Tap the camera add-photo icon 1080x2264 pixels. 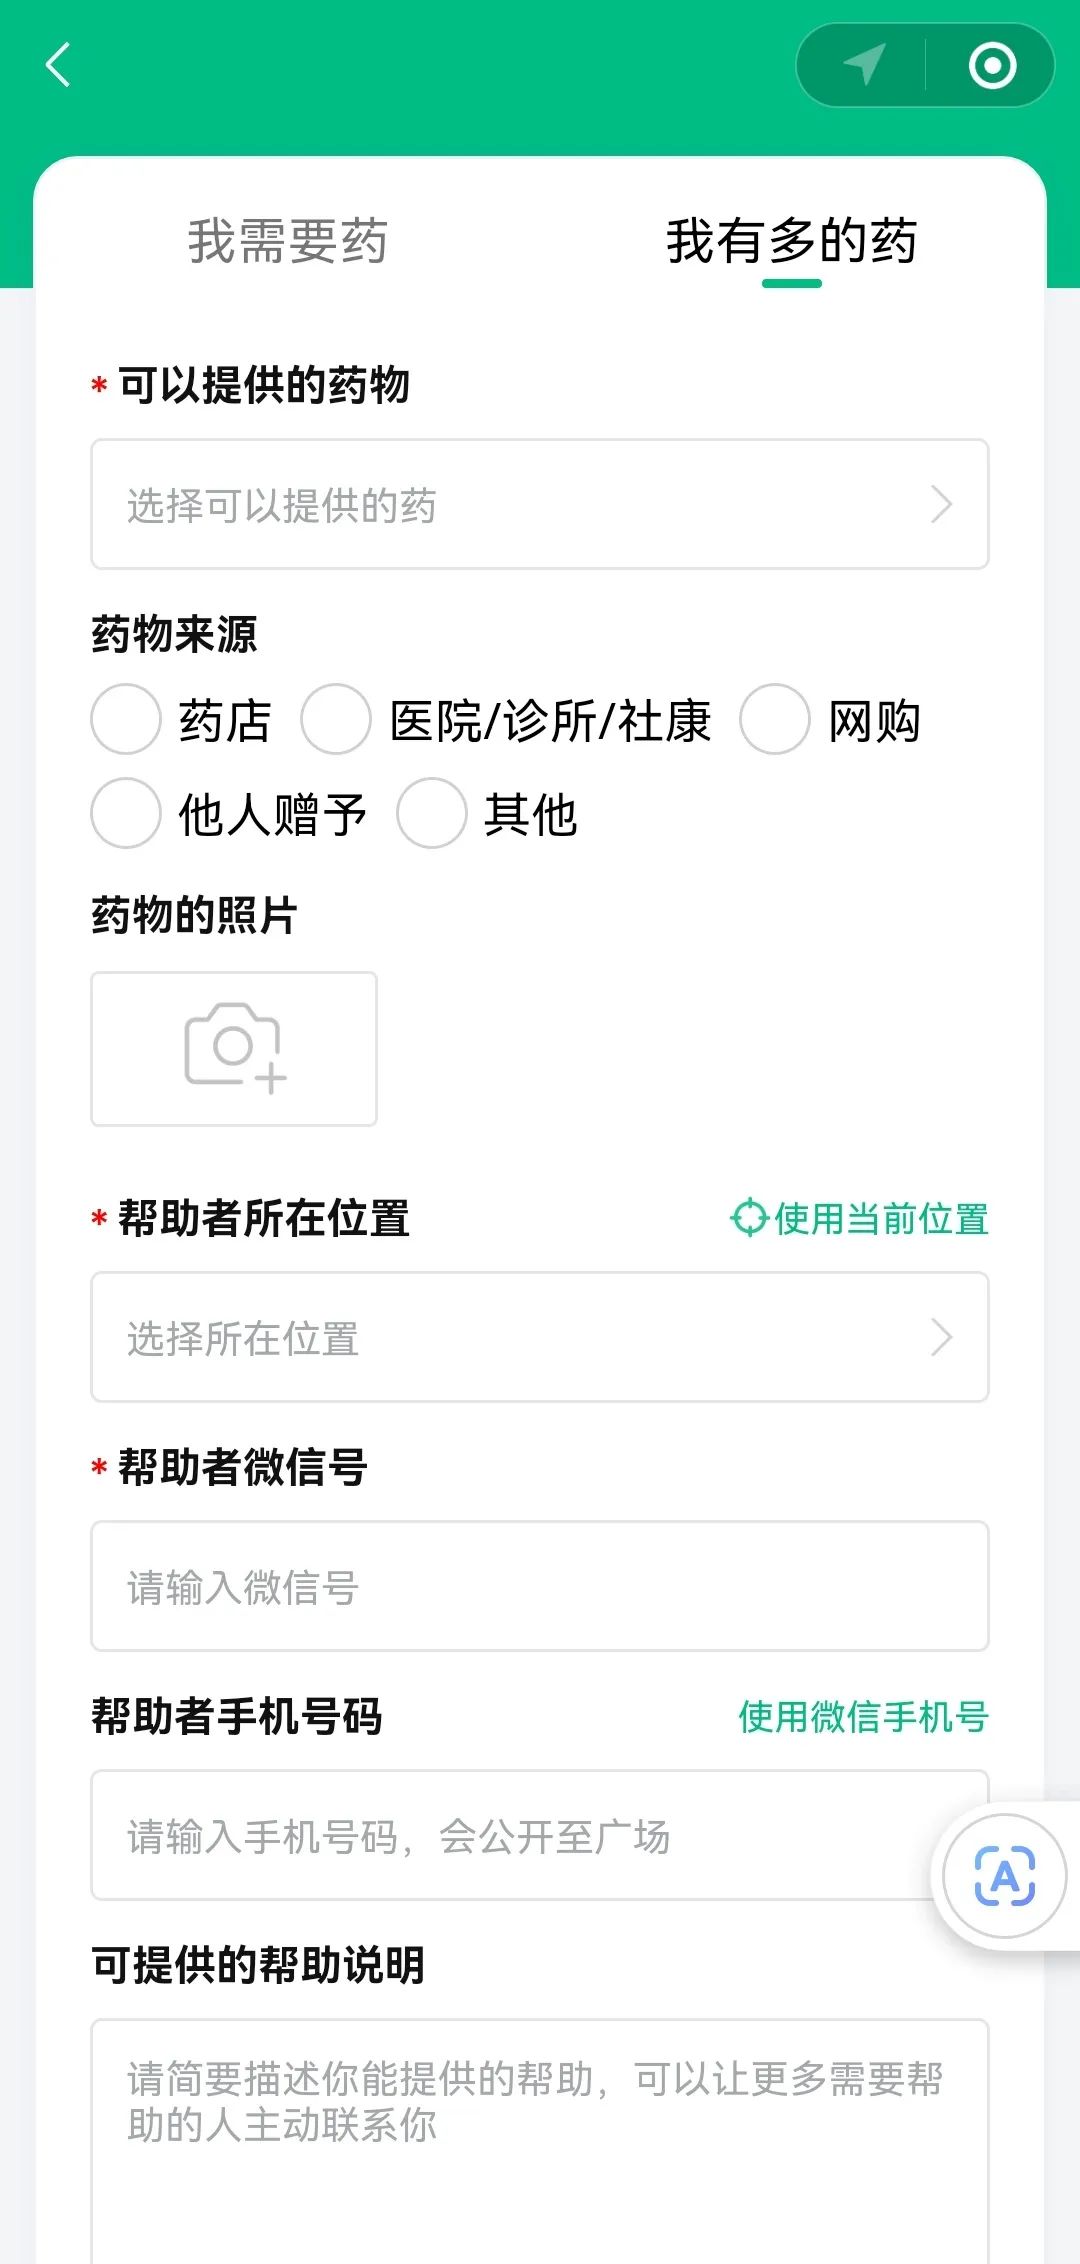(234, 1048)
